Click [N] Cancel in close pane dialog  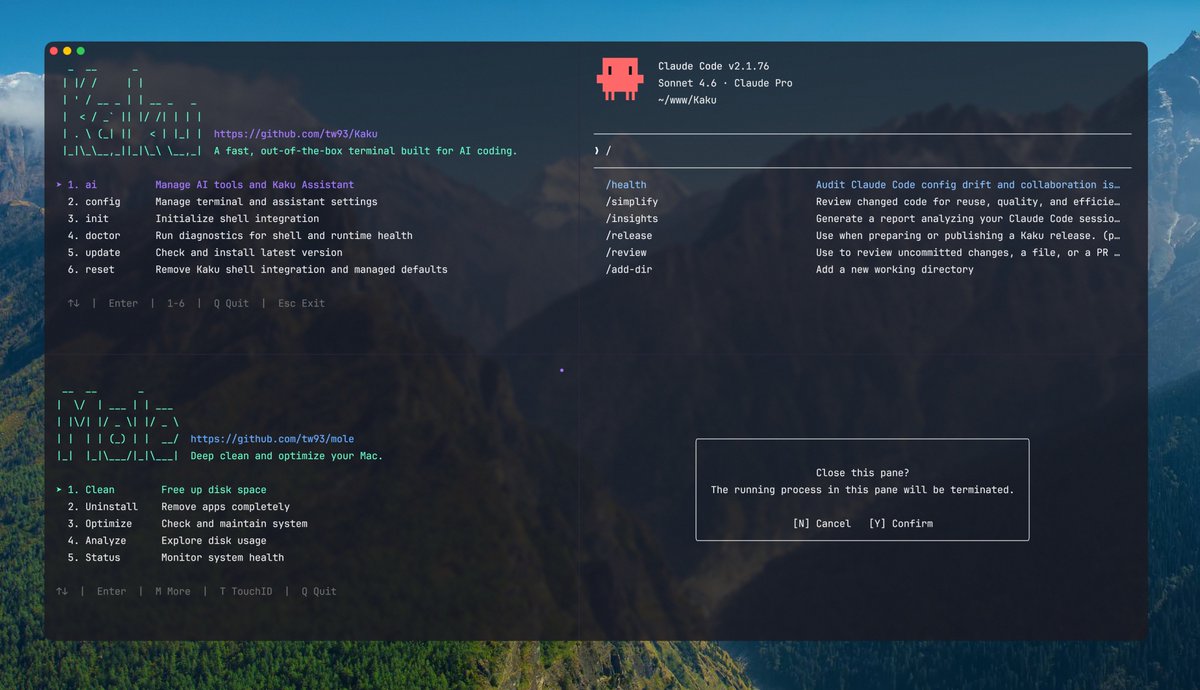click(821, 524)
